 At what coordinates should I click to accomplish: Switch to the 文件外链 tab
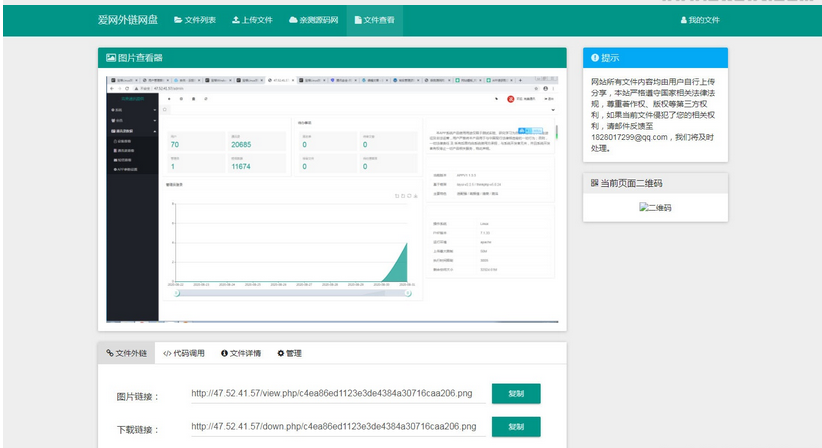126,353
